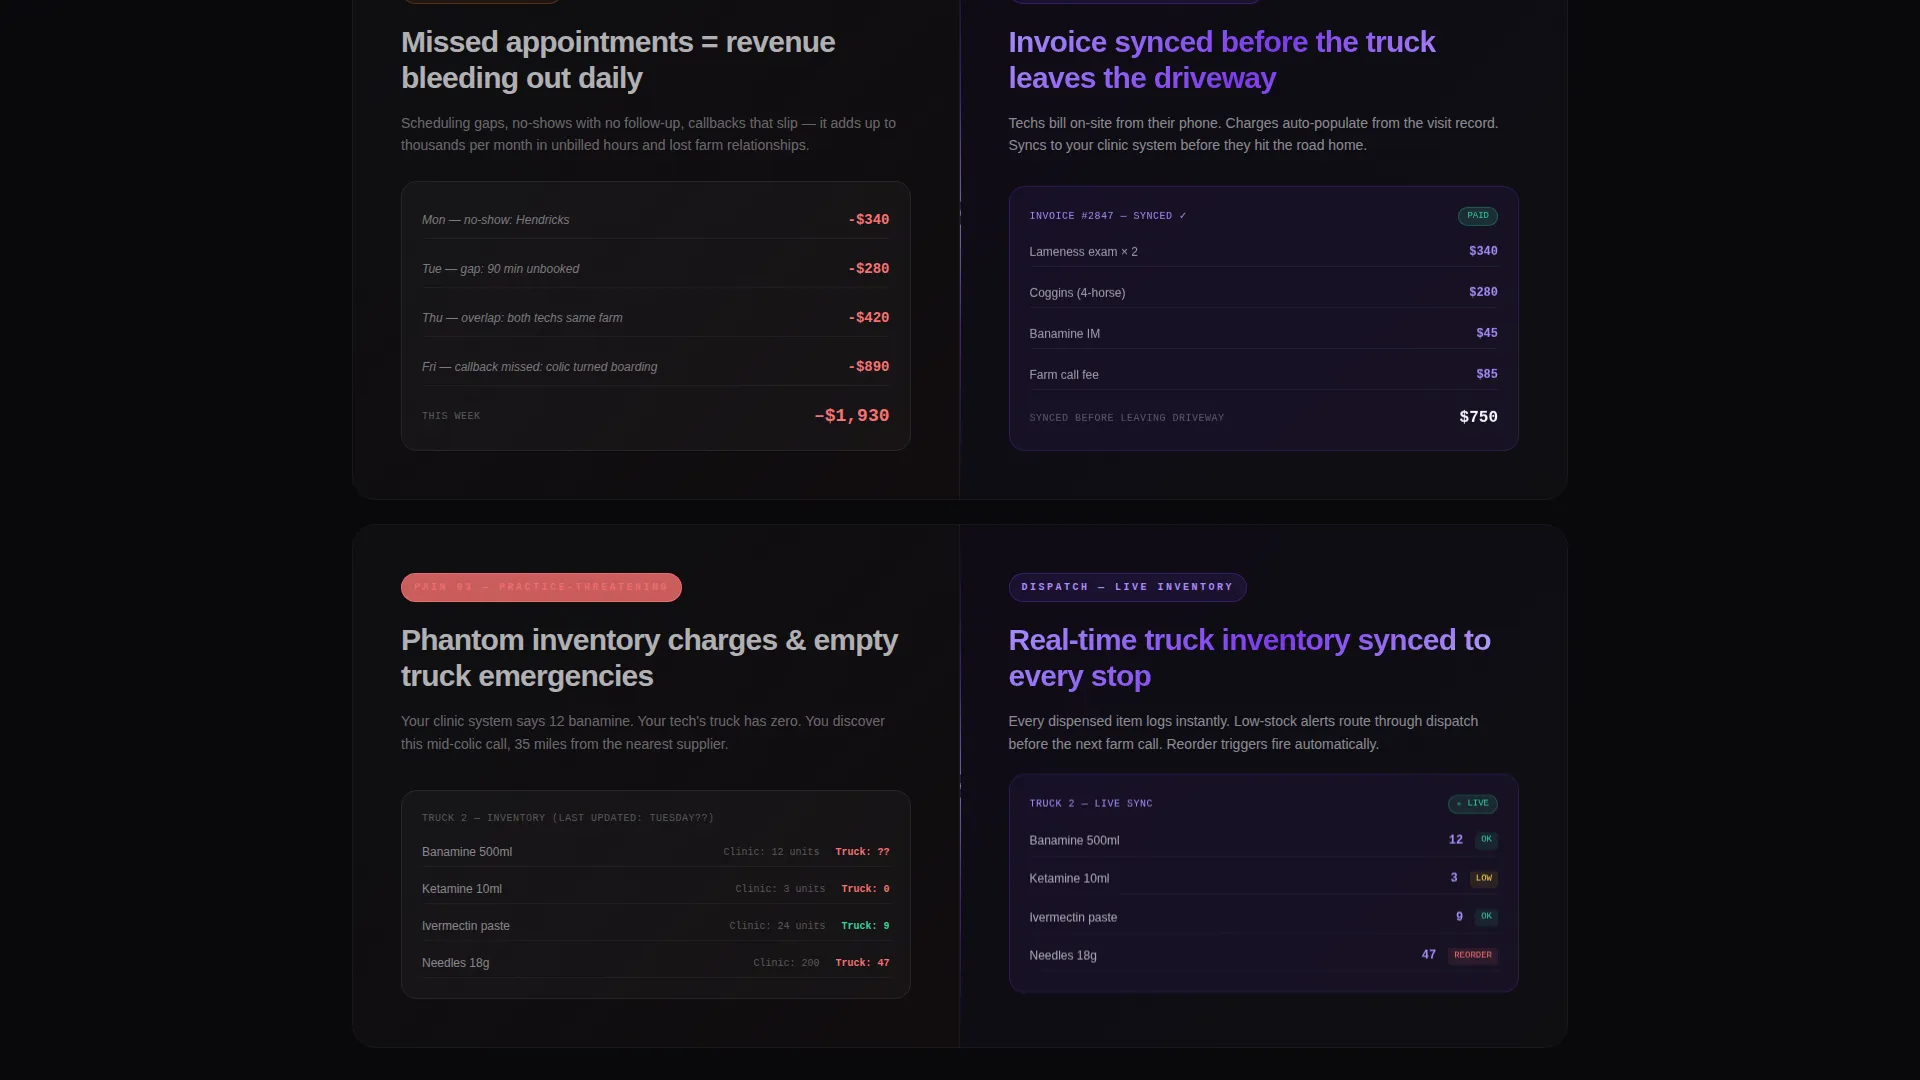Select the Fri callback missed colic row

click(x=655, y=367)
